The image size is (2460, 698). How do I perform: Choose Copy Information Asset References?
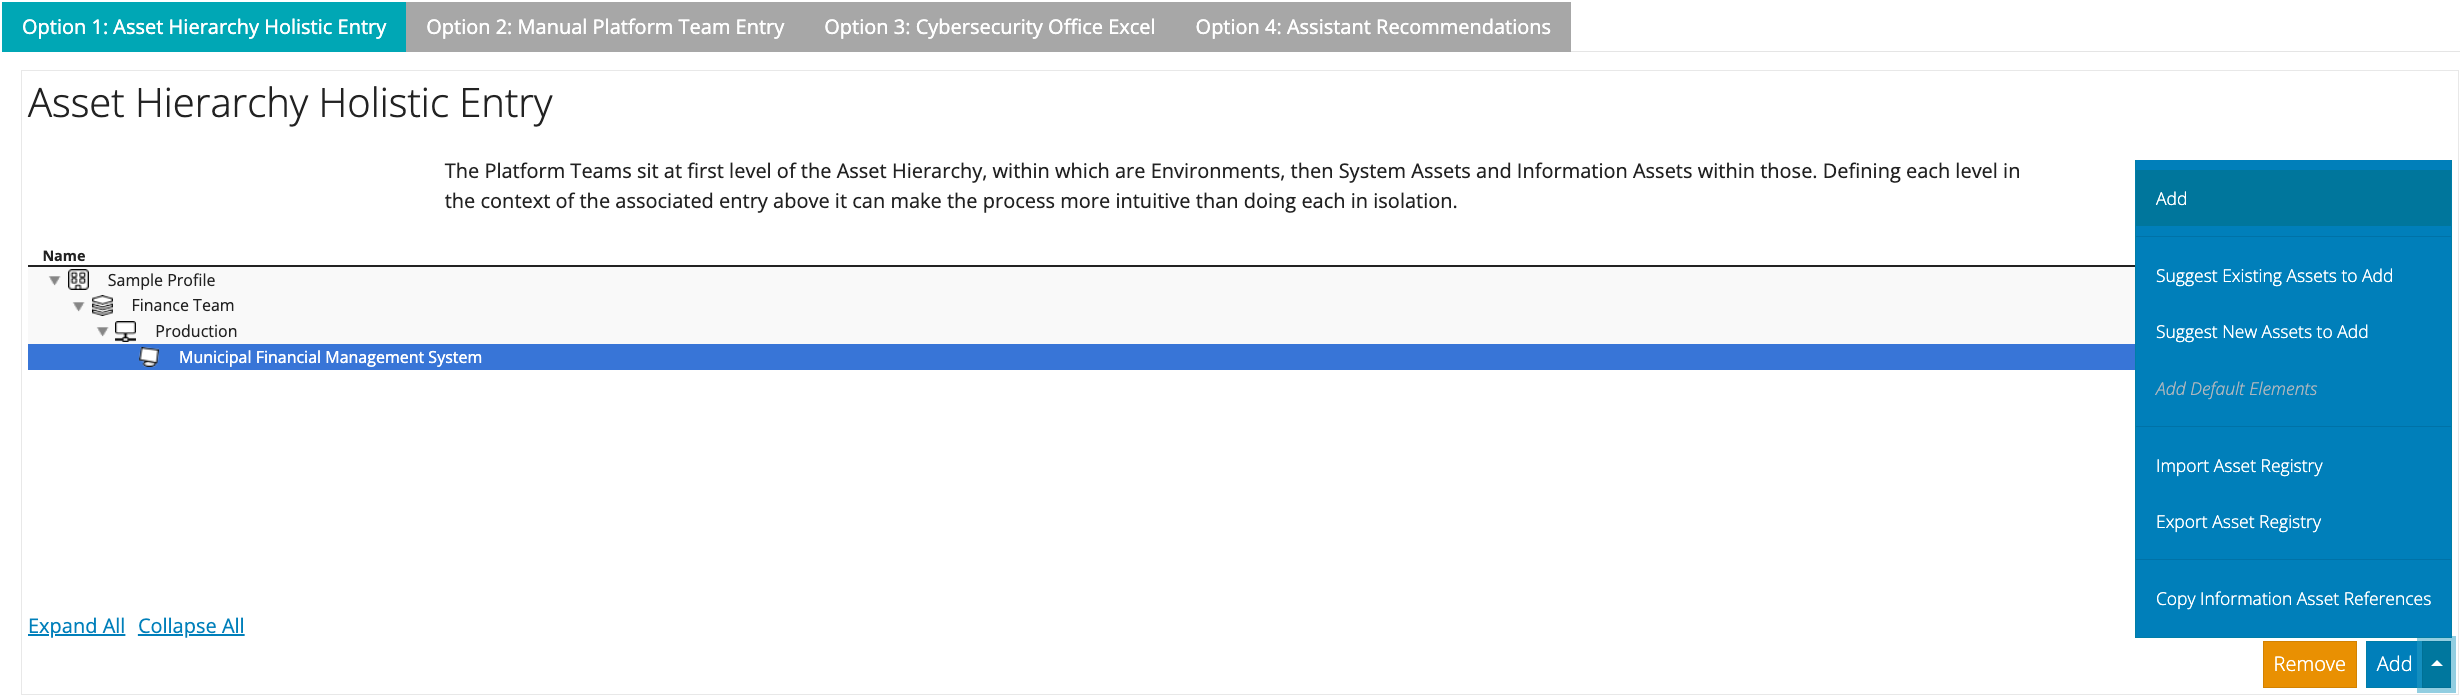[x=2293, y=599]
